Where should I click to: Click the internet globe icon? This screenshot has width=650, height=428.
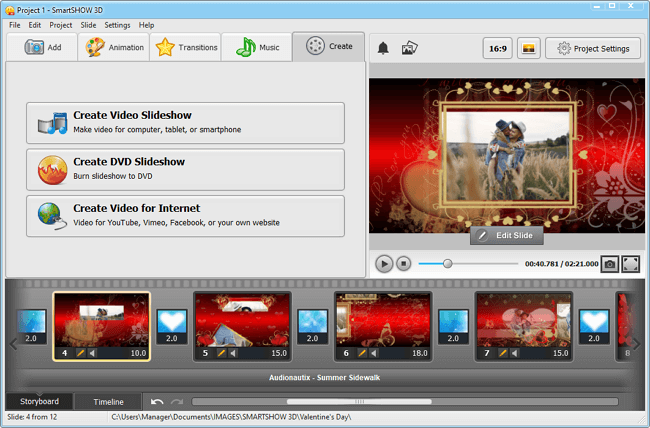[x=52, y=216]
